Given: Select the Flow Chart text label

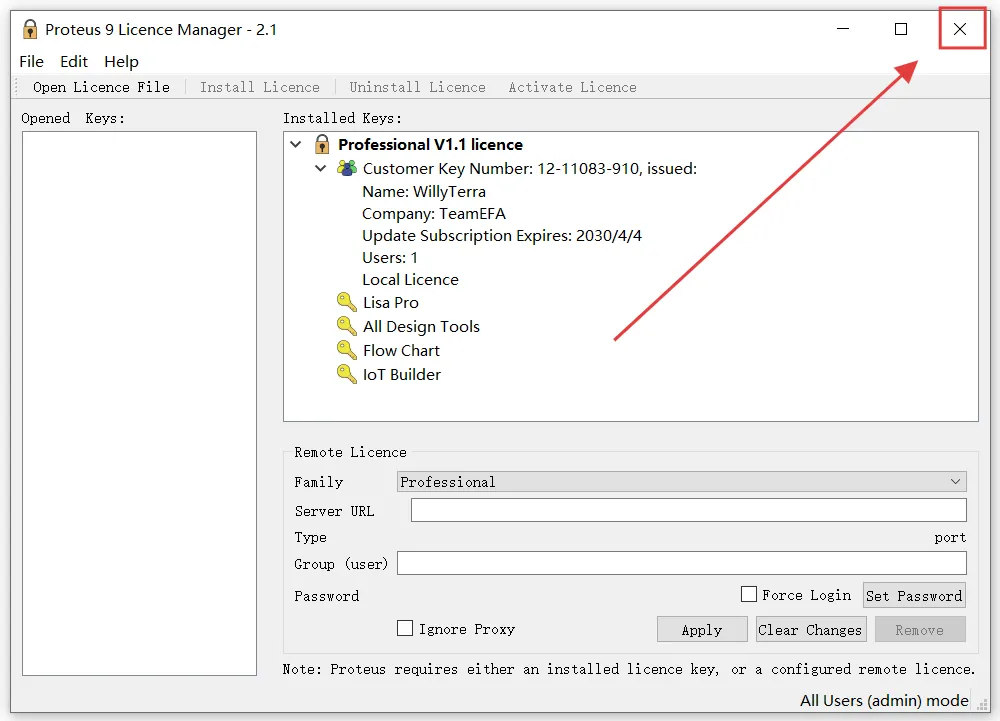Looking at the screenshot, I should click(401, 351).
